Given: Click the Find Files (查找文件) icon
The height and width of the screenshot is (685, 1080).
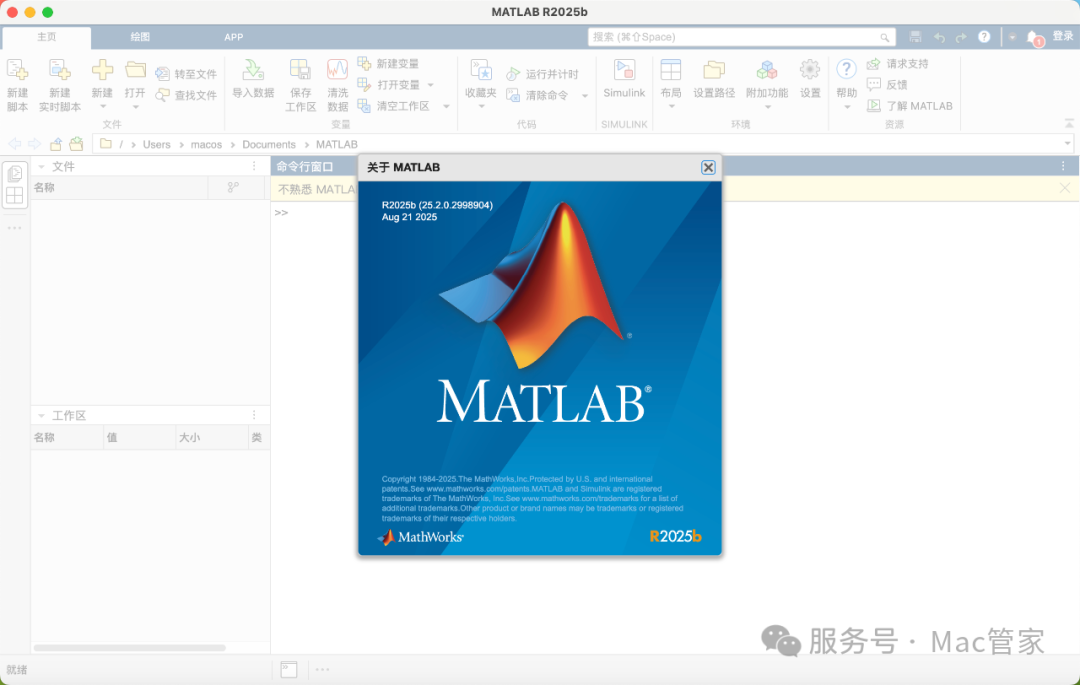Looking at the screenshot, I should click(163, 95).
